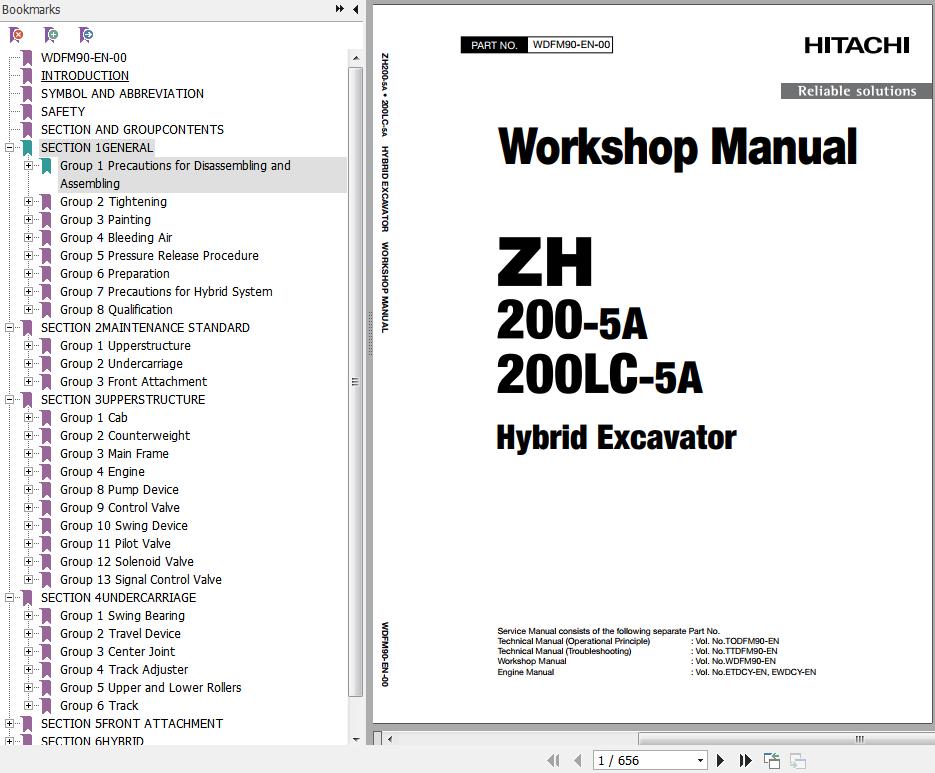Open the page number dropdown arrow
The width and height of the screenshot is (935, 773).
pos(701,760)
